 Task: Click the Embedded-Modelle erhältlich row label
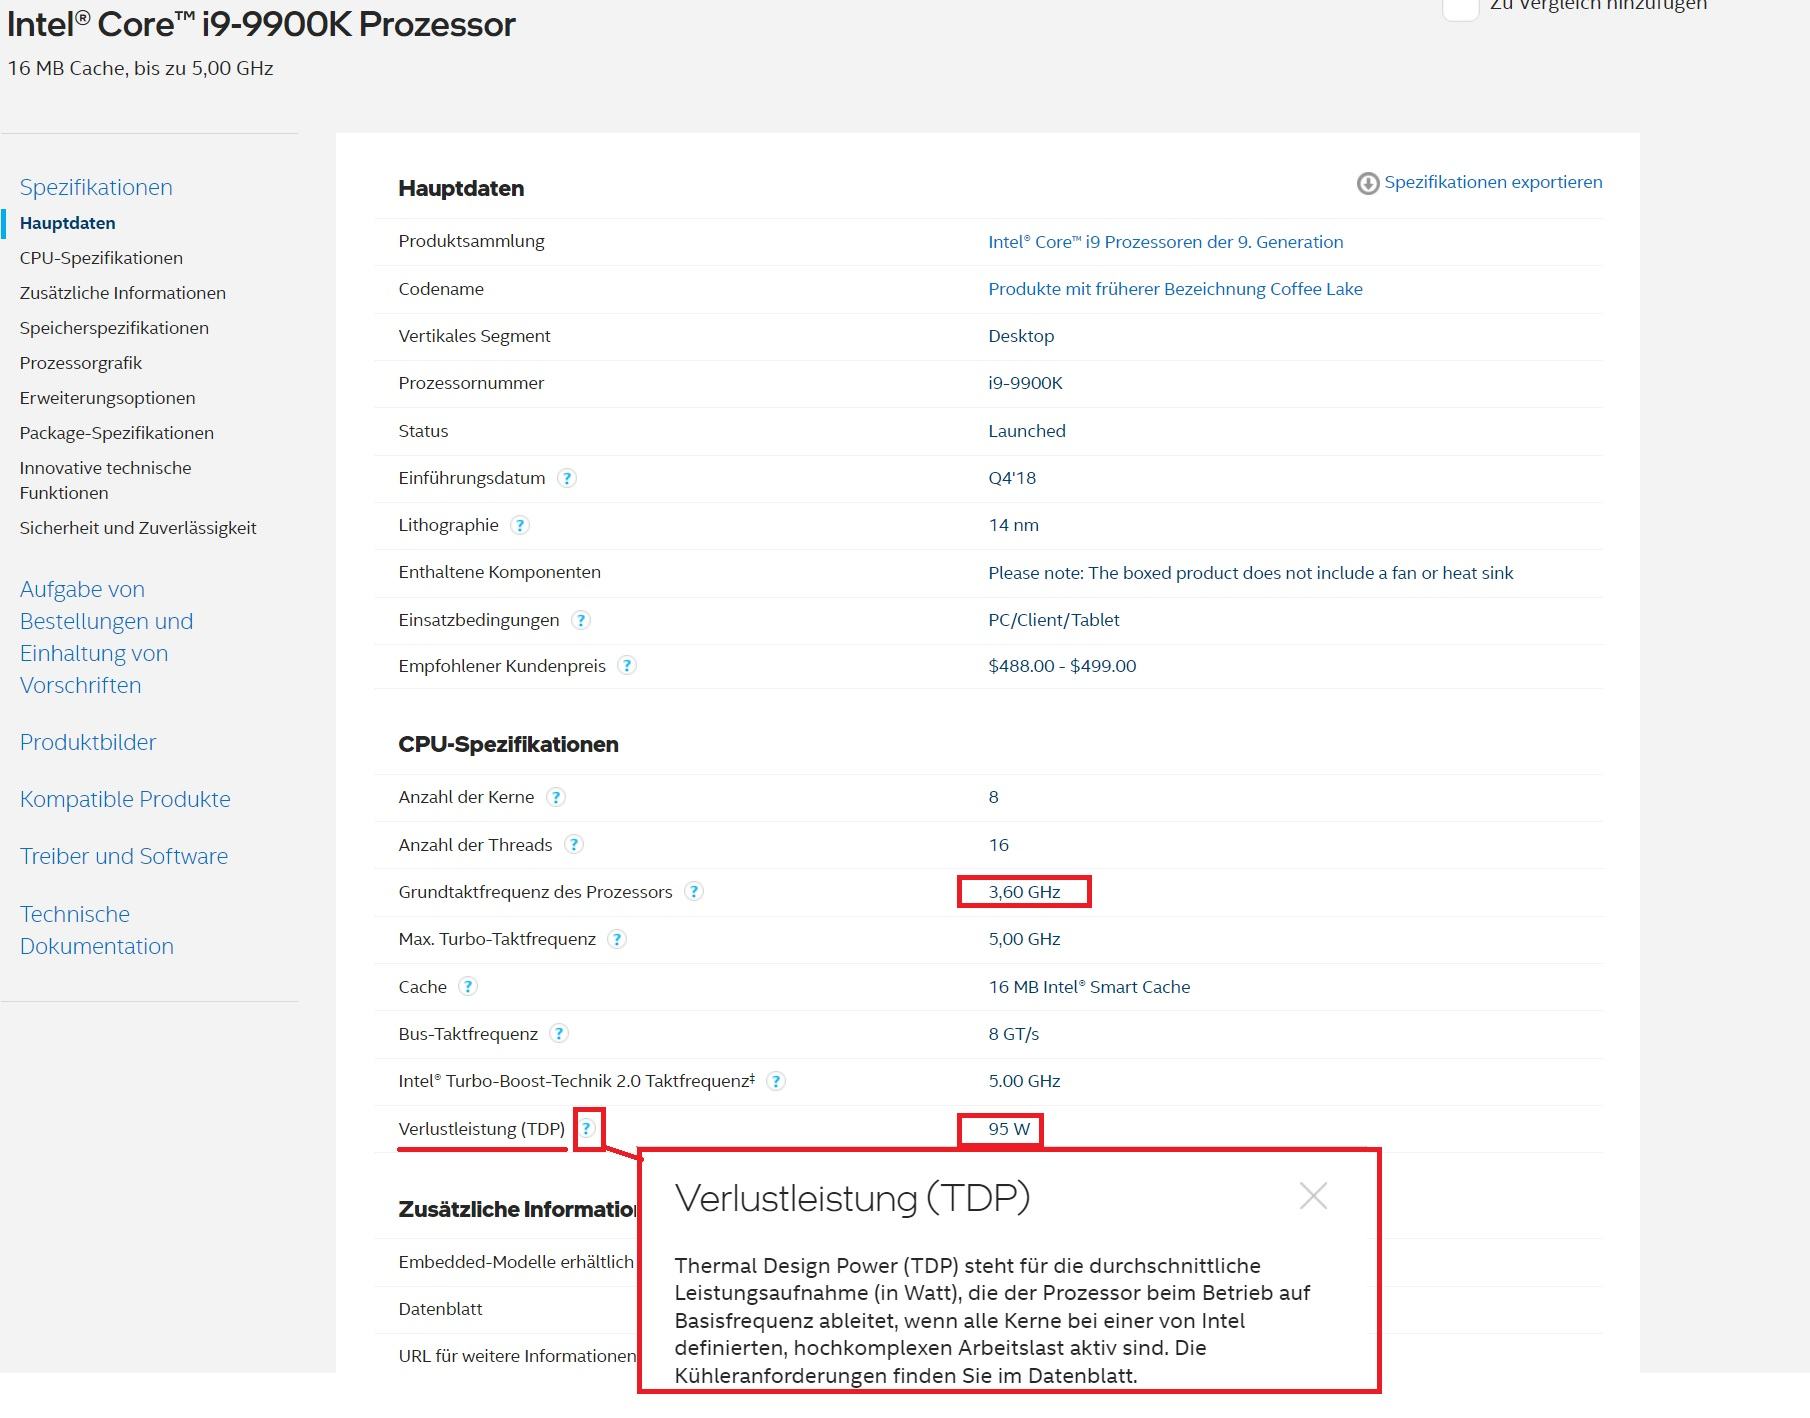pos(516,1262)
